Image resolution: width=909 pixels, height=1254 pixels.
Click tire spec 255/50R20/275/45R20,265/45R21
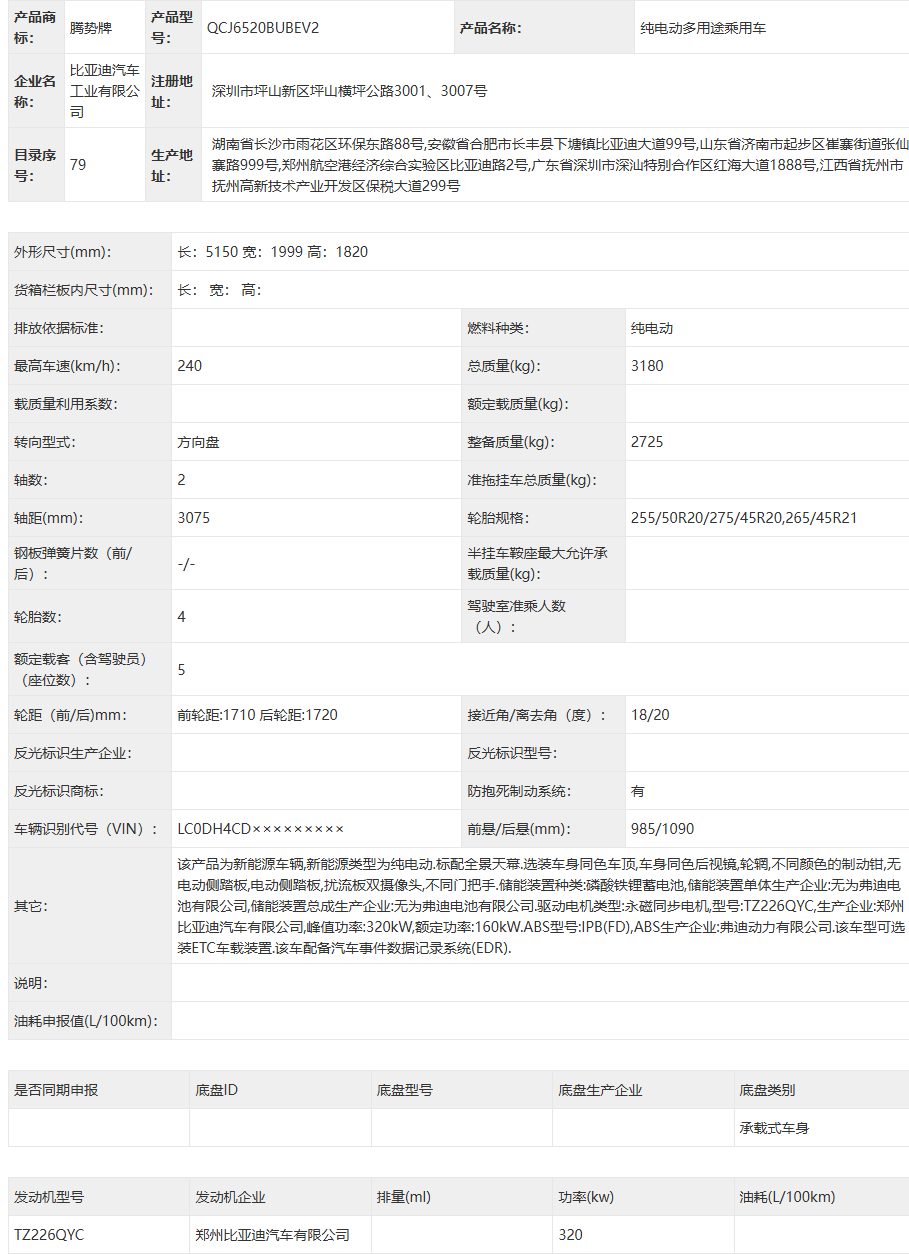pos(744,518)
